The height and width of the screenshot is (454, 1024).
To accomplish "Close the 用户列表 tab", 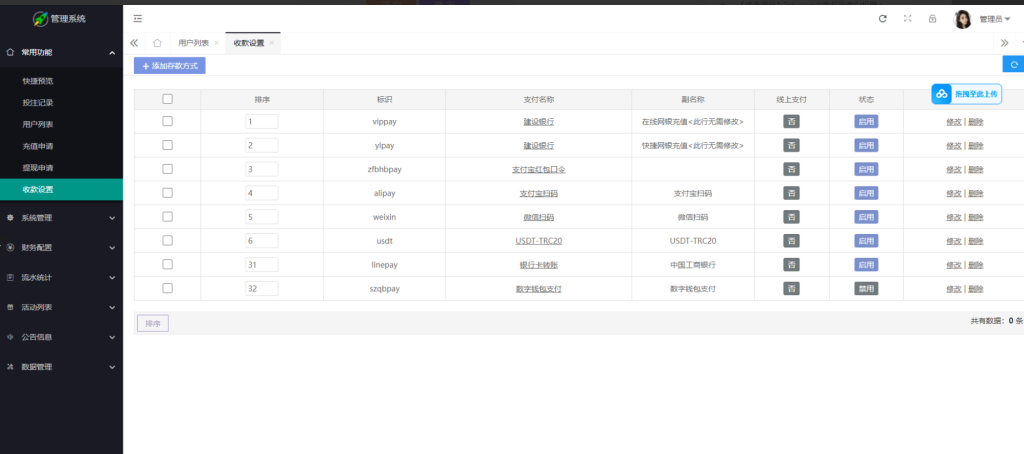I will (216, 43).
